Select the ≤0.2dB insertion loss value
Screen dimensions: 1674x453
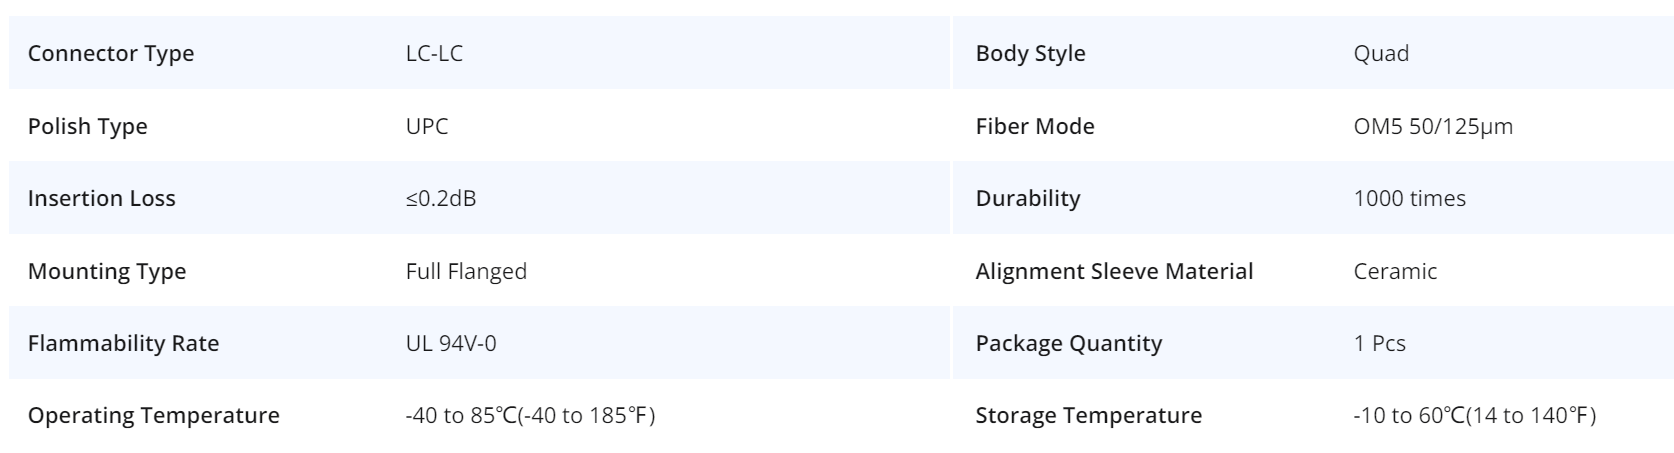(x=441, y=198)
